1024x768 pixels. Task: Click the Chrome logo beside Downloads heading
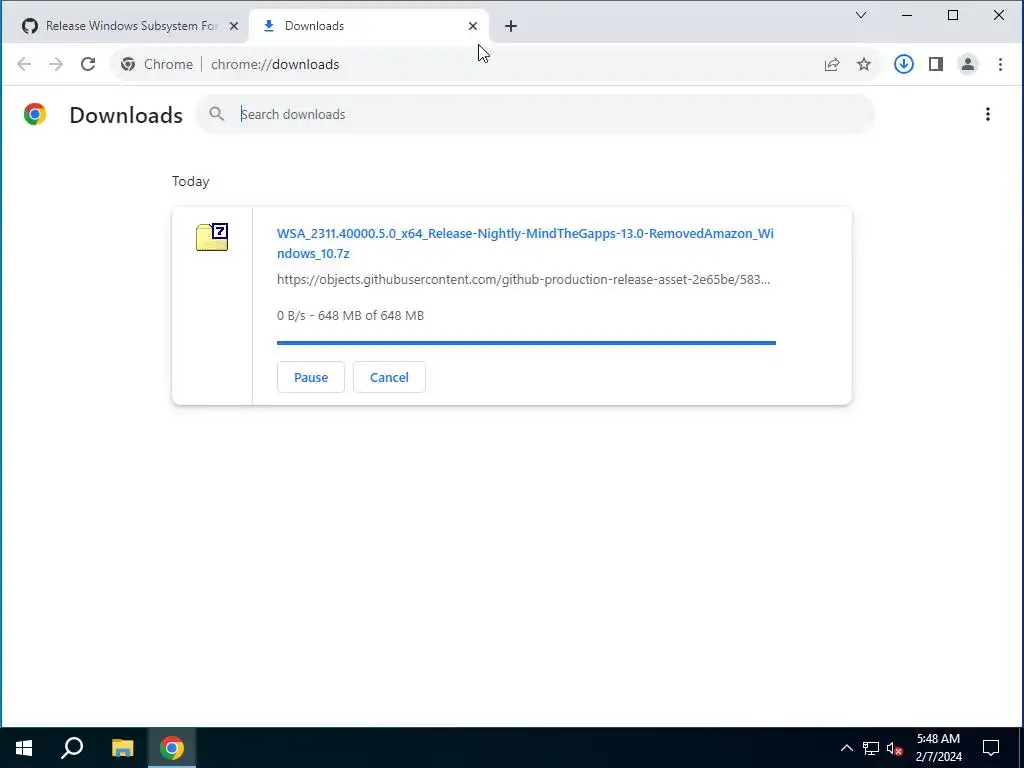point(35,114)
